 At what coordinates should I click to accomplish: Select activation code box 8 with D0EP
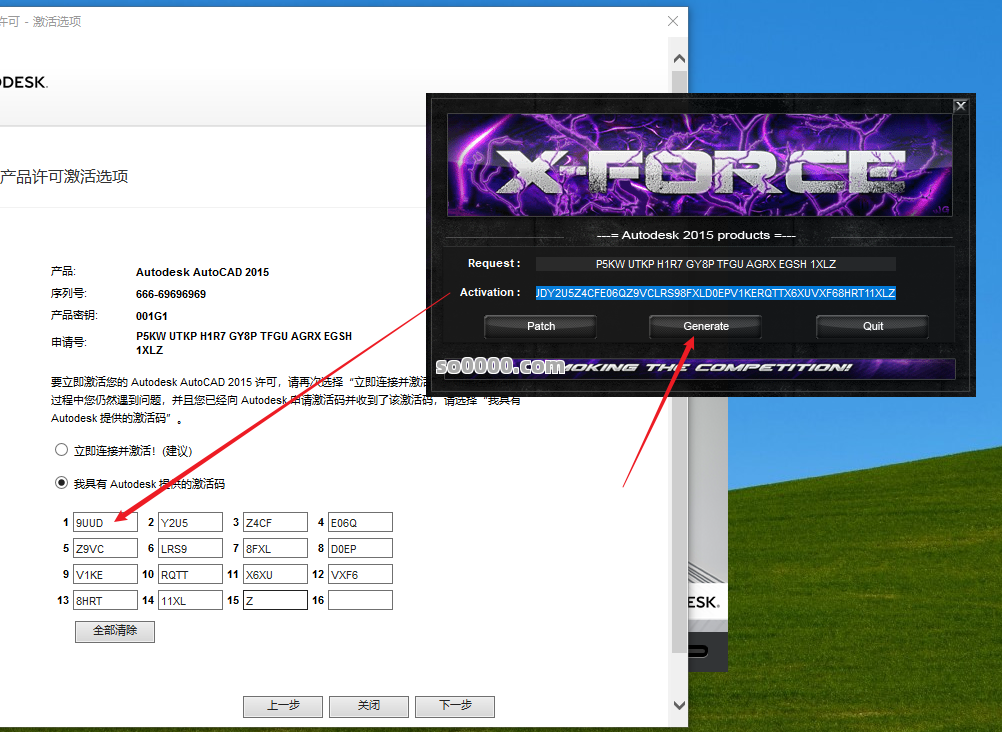(360, 548)
